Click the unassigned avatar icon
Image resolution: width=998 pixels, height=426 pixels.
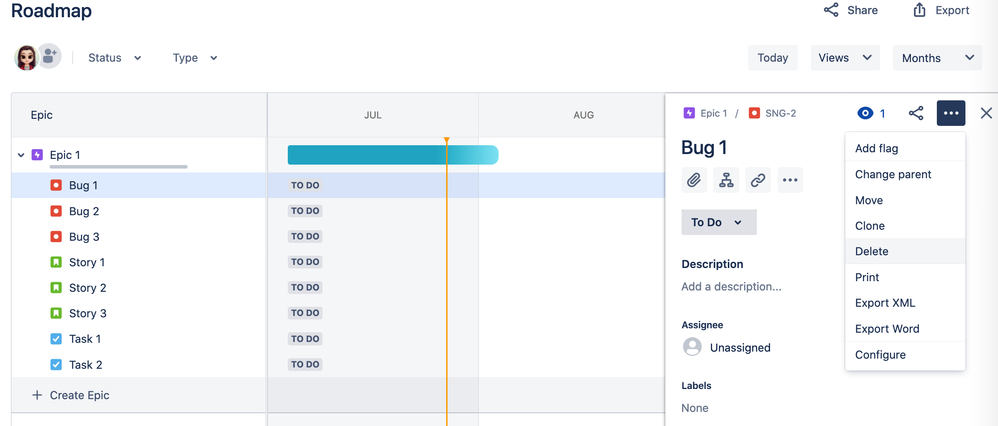coord(692,347)
